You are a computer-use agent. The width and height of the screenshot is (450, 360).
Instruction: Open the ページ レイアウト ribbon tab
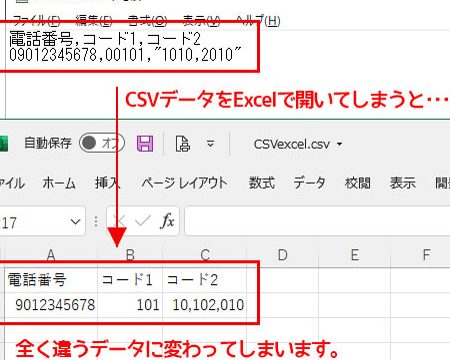184,183
